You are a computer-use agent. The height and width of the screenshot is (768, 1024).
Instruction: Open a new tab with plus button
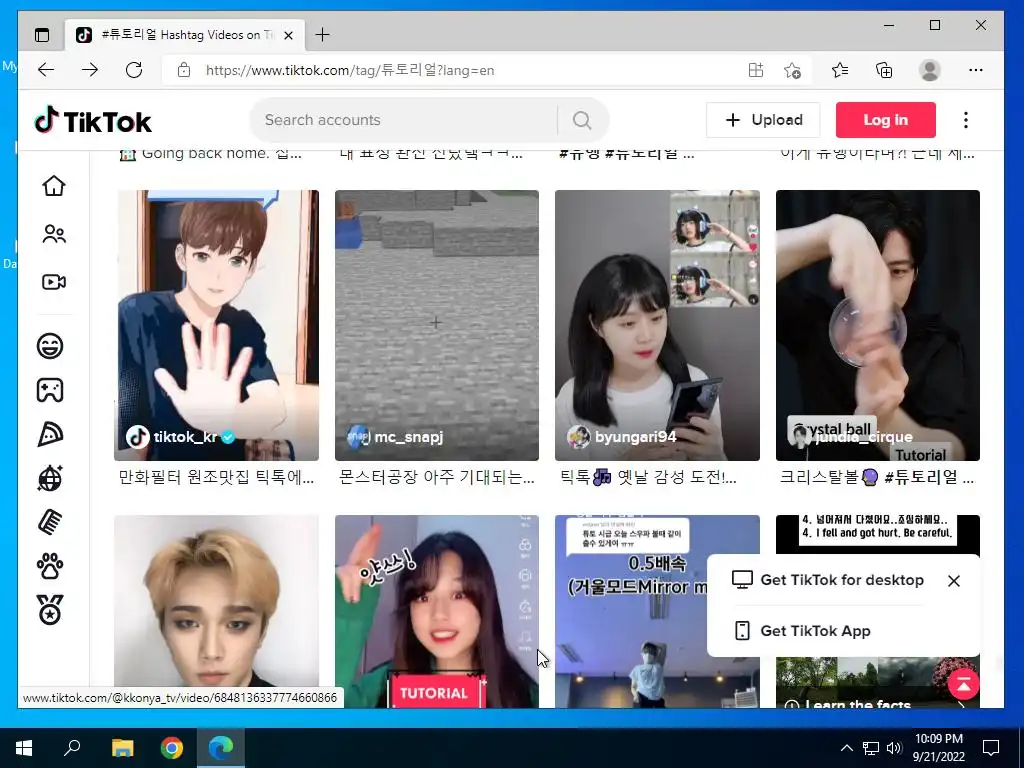coord(323,35)
